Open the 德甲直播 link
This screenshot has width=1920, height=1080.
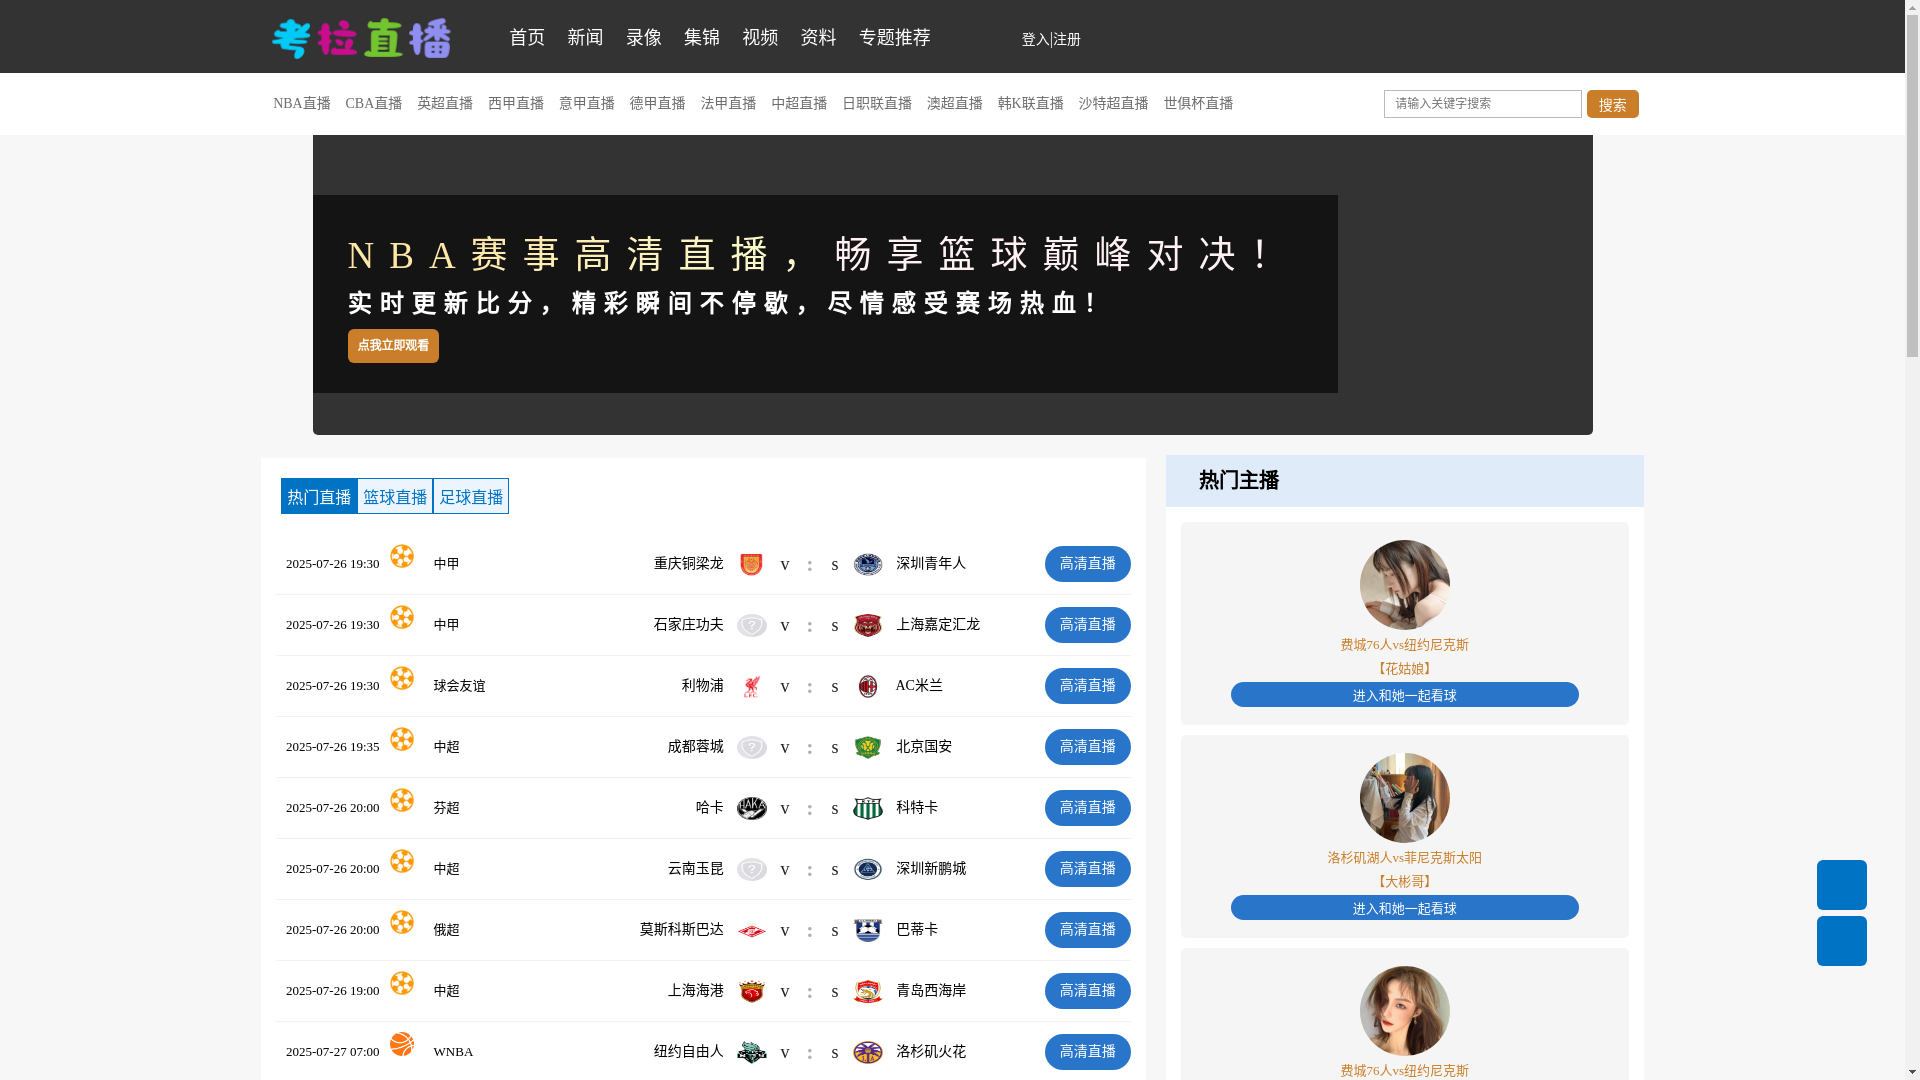pos(658,104)
